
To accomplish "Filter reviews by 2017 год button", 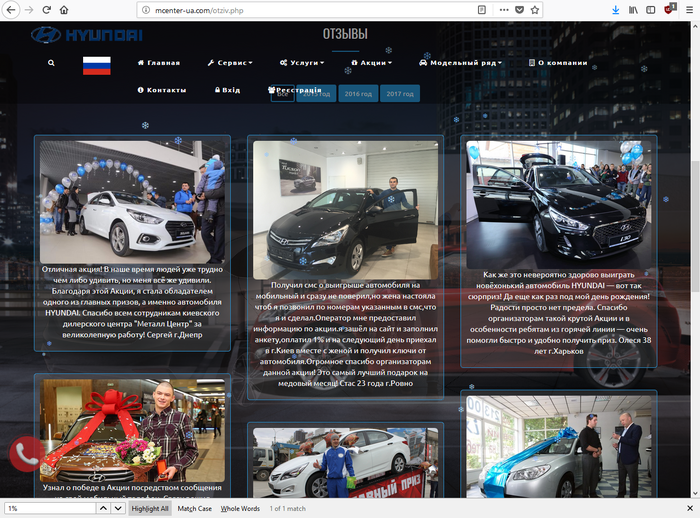I will pos(400,93).
